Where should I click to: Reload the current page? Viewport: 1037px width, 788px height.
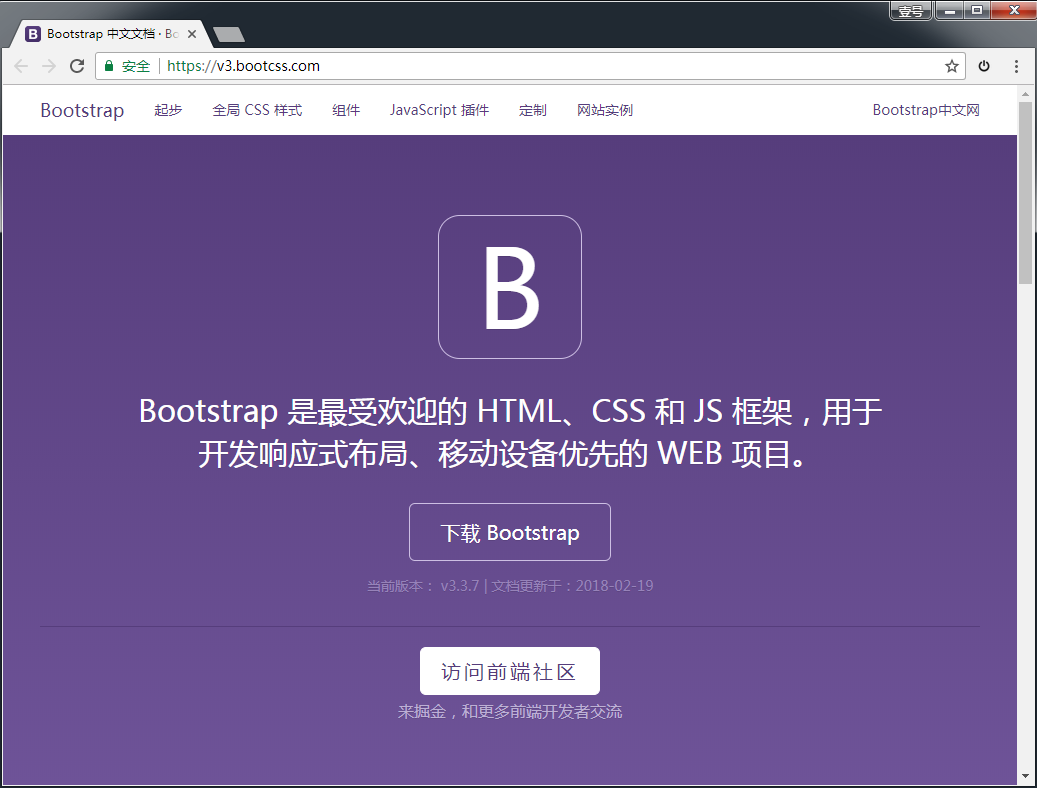[x=77, y=65]
